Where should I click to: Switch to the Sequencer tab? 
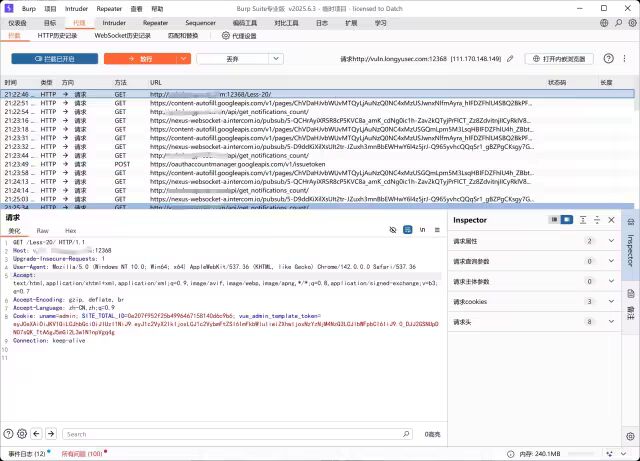(200, 23)
